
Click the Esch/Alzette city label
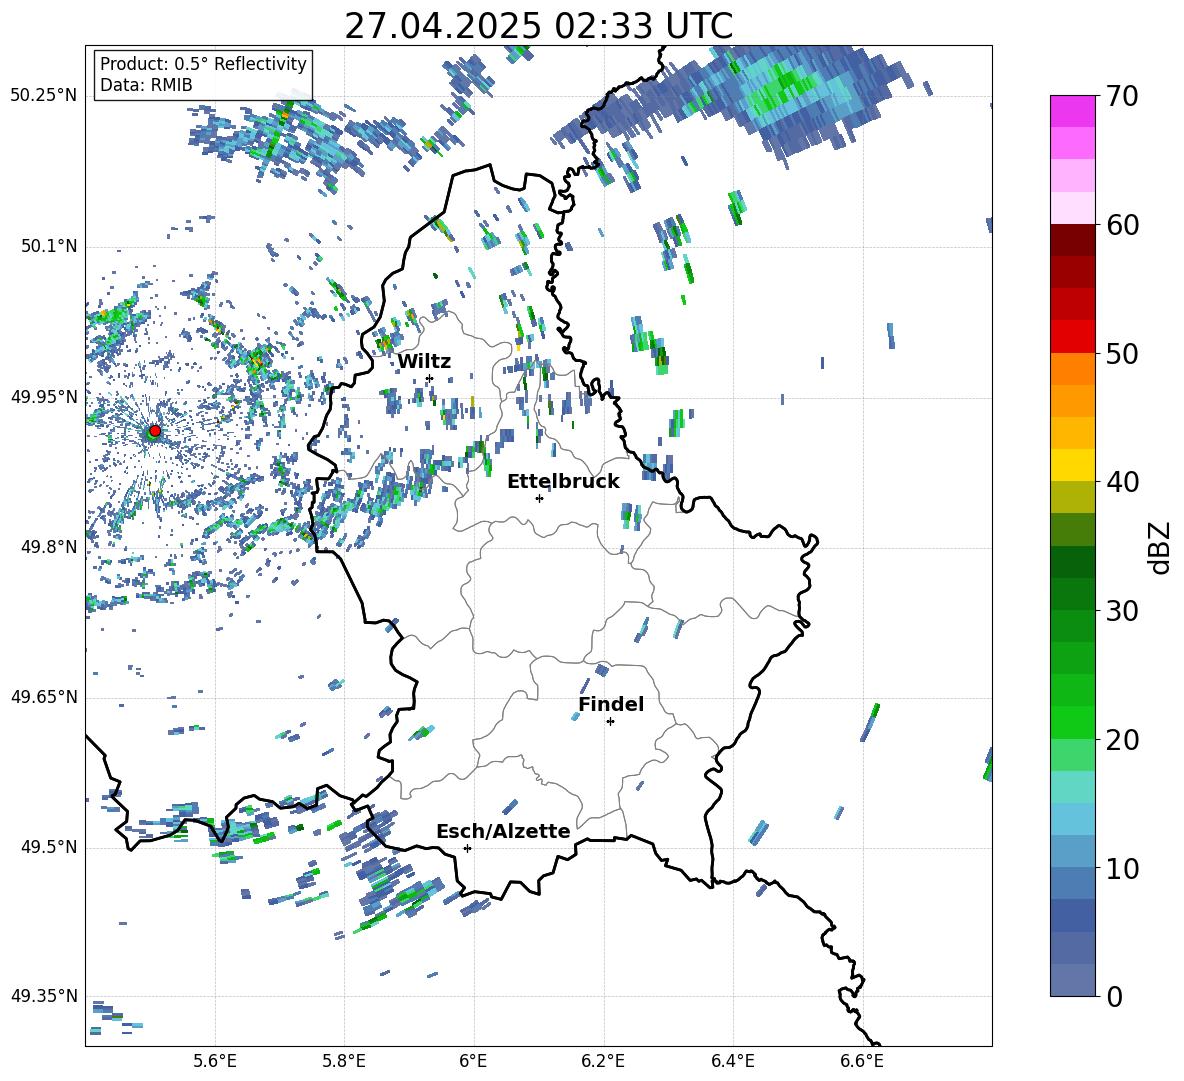click(504, 832)
